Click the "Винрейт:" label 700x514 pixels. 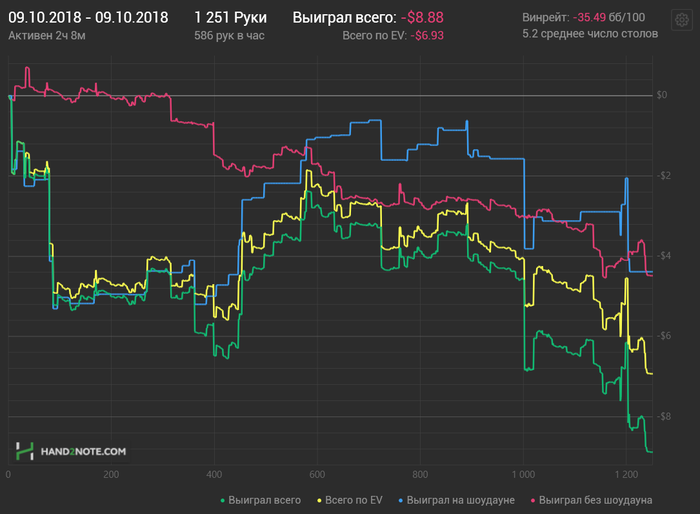(x=546, y=17)
